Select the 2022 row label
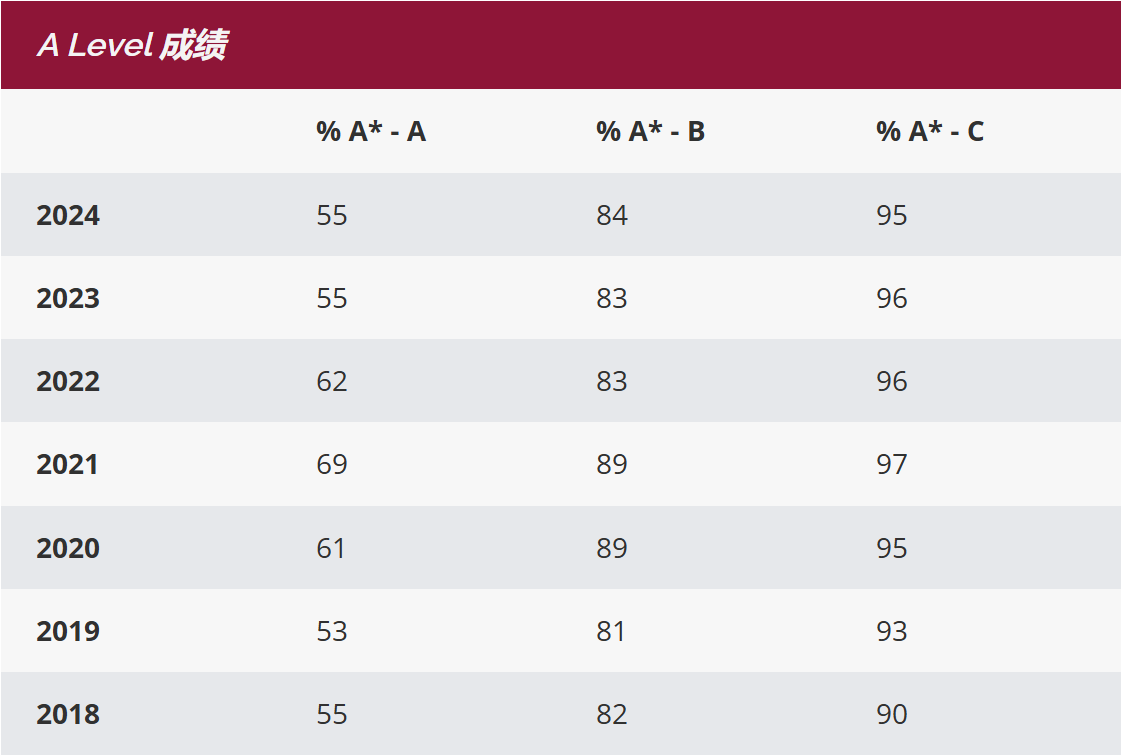The image size is (1121, 755). click(68, 381)
